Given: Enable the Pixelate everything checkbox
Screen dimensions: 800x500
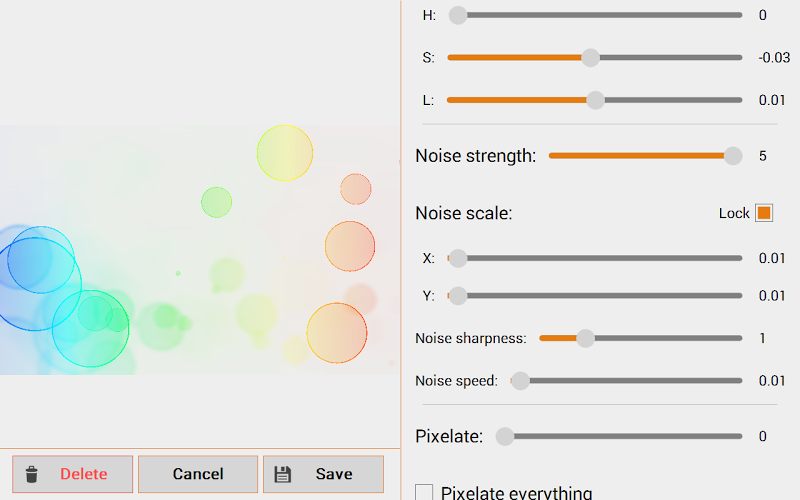Looking at the screenshot, I should click(424, 493).
